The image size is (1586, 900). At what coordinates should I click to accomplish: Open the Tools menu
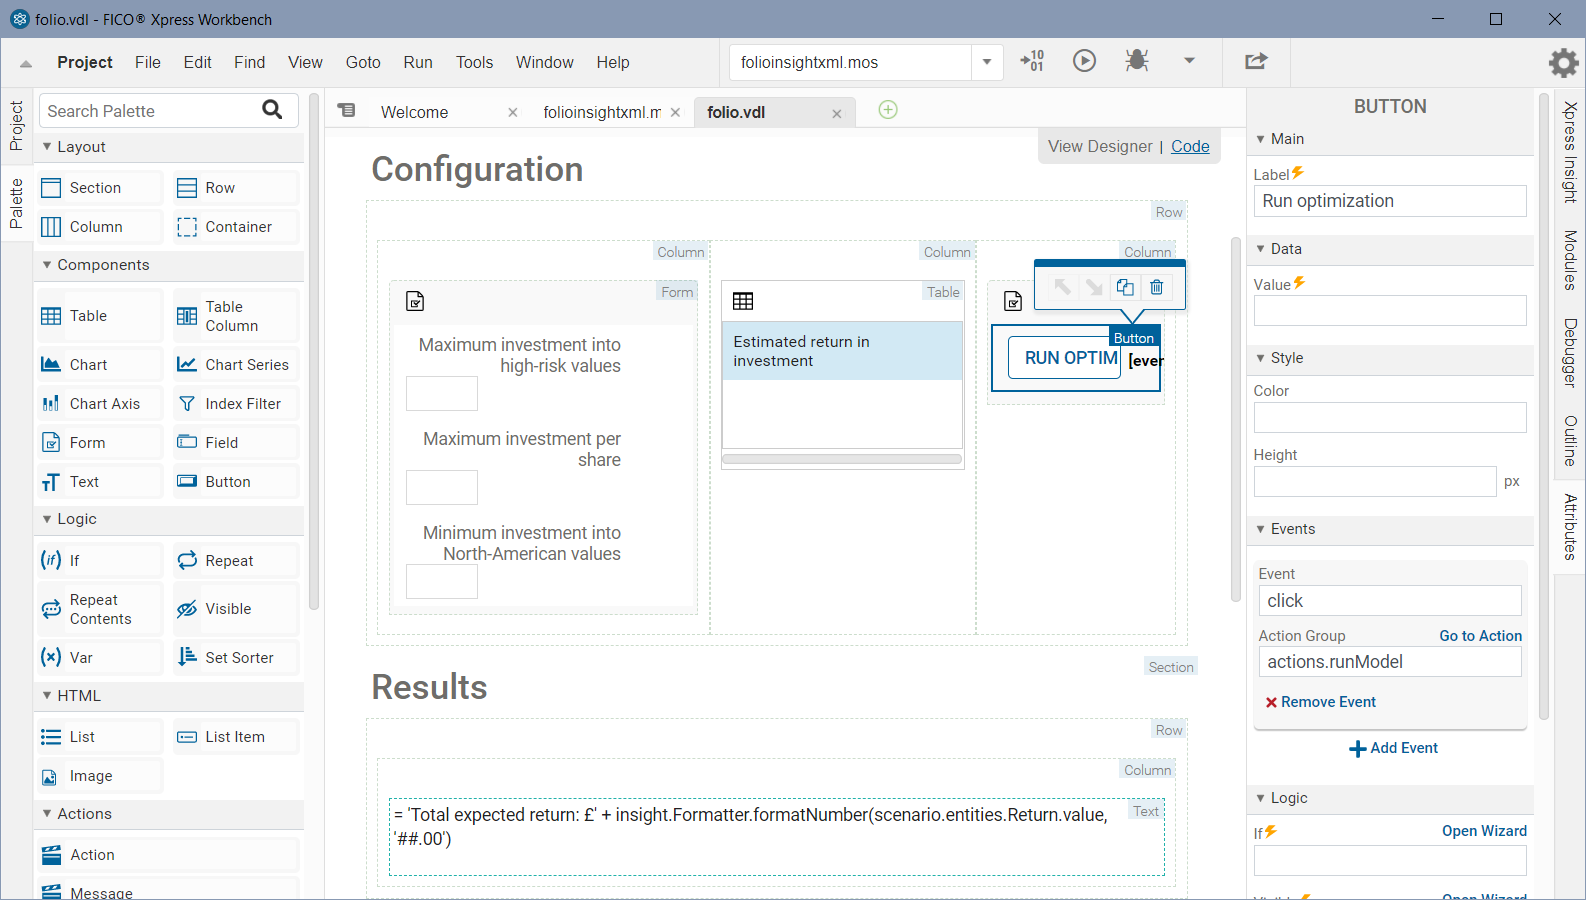(474, 62)
